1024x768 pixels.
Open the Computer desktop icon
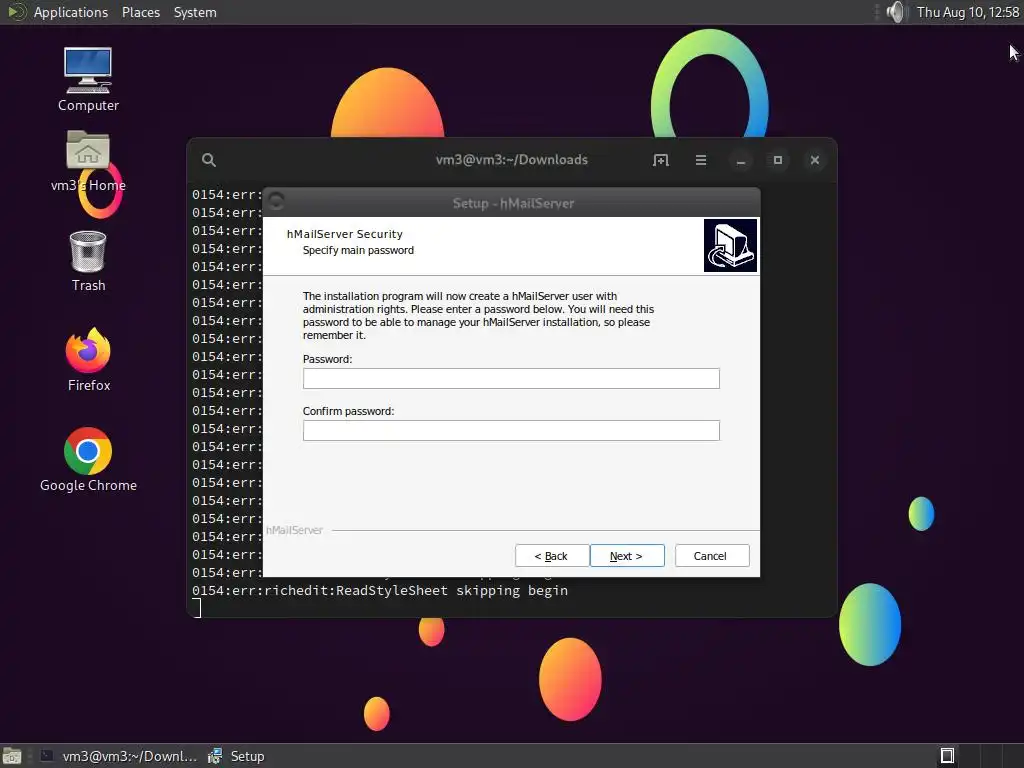88,79
